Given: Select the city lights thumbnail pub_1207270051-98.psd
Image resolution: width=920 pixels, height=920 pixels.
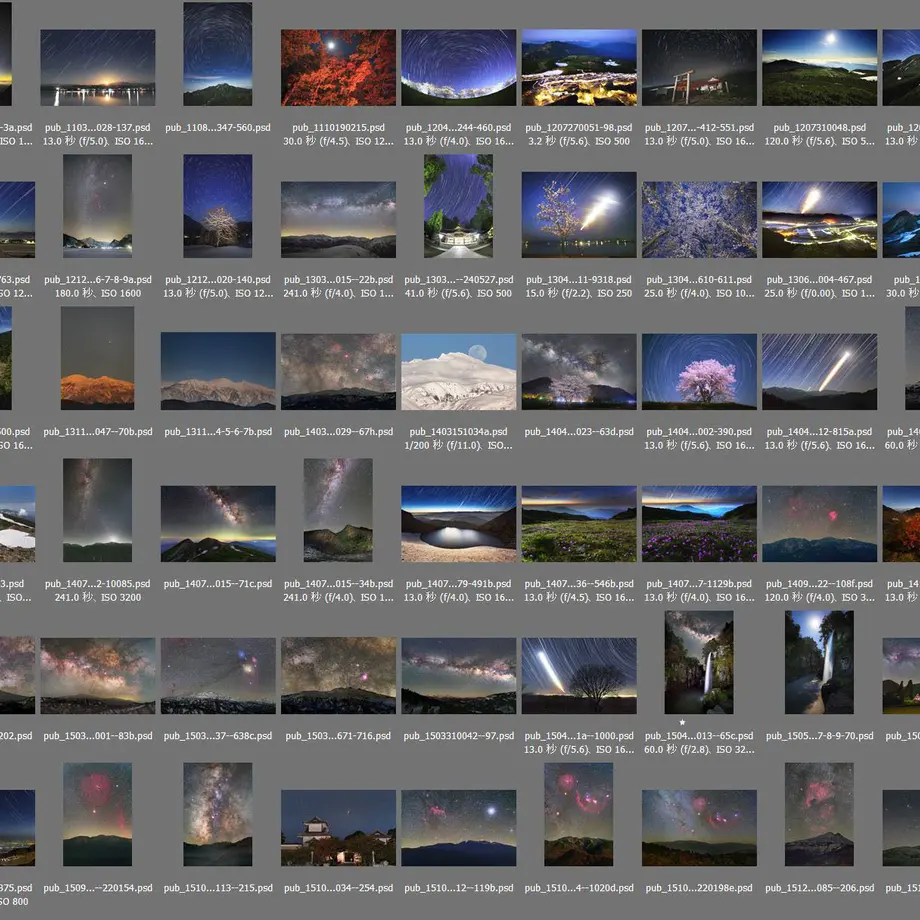Looking at the screenshot, I should coord(579,67).
